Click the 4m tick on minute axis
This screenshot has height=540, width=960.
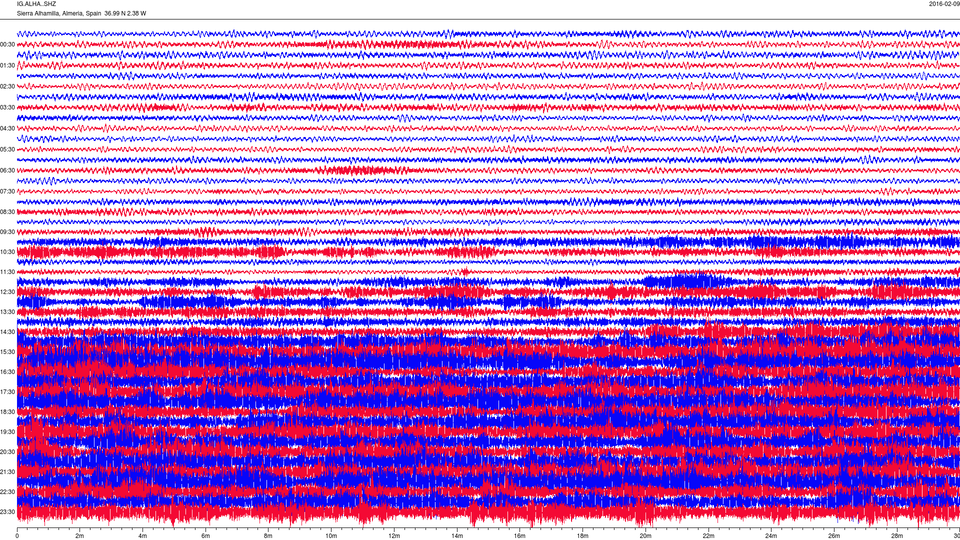click(143, 536)
